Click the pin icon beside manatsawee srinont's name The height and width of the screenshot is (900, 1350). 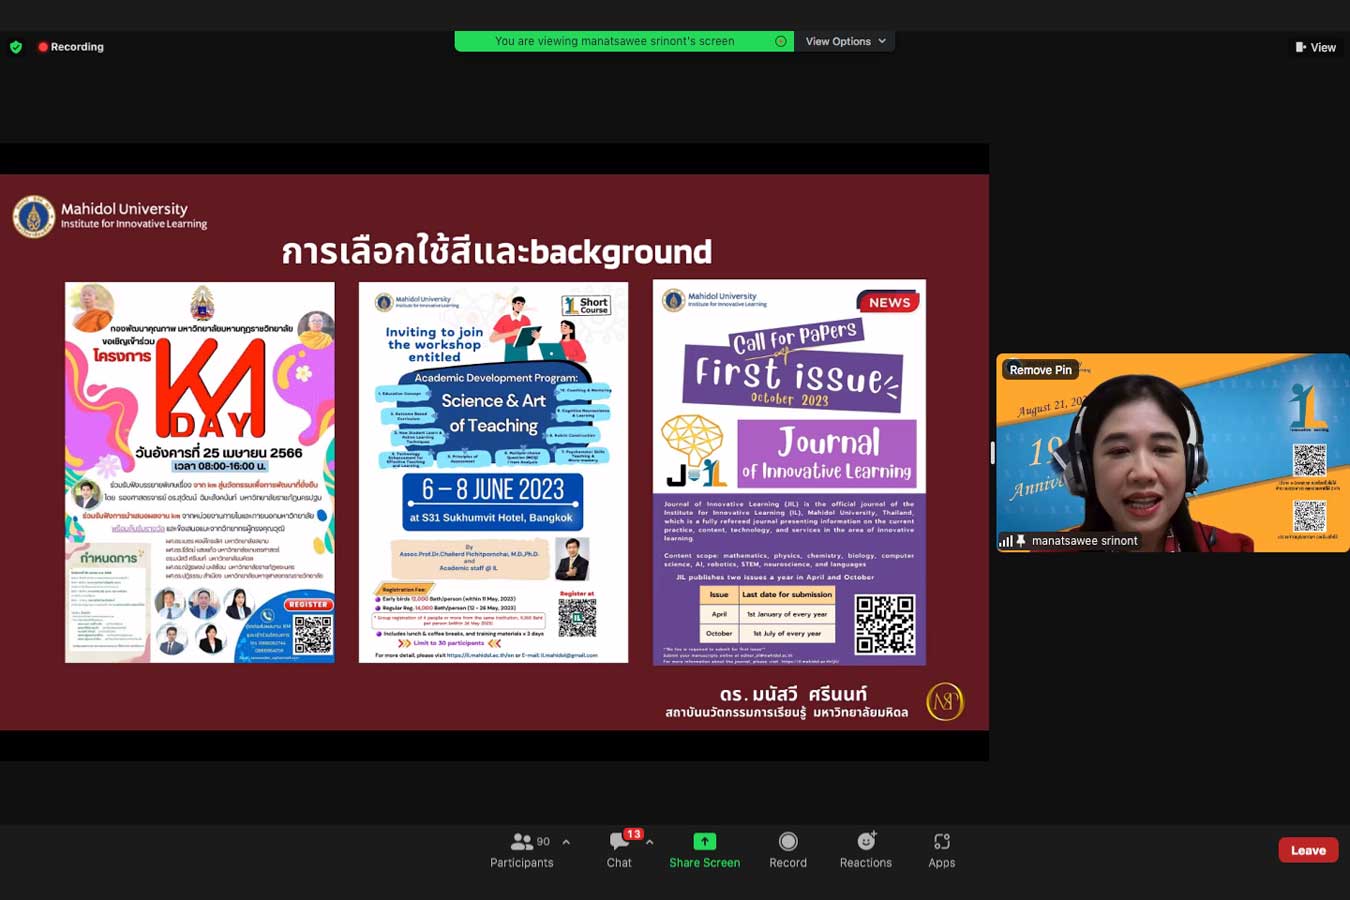point(1021,541)
